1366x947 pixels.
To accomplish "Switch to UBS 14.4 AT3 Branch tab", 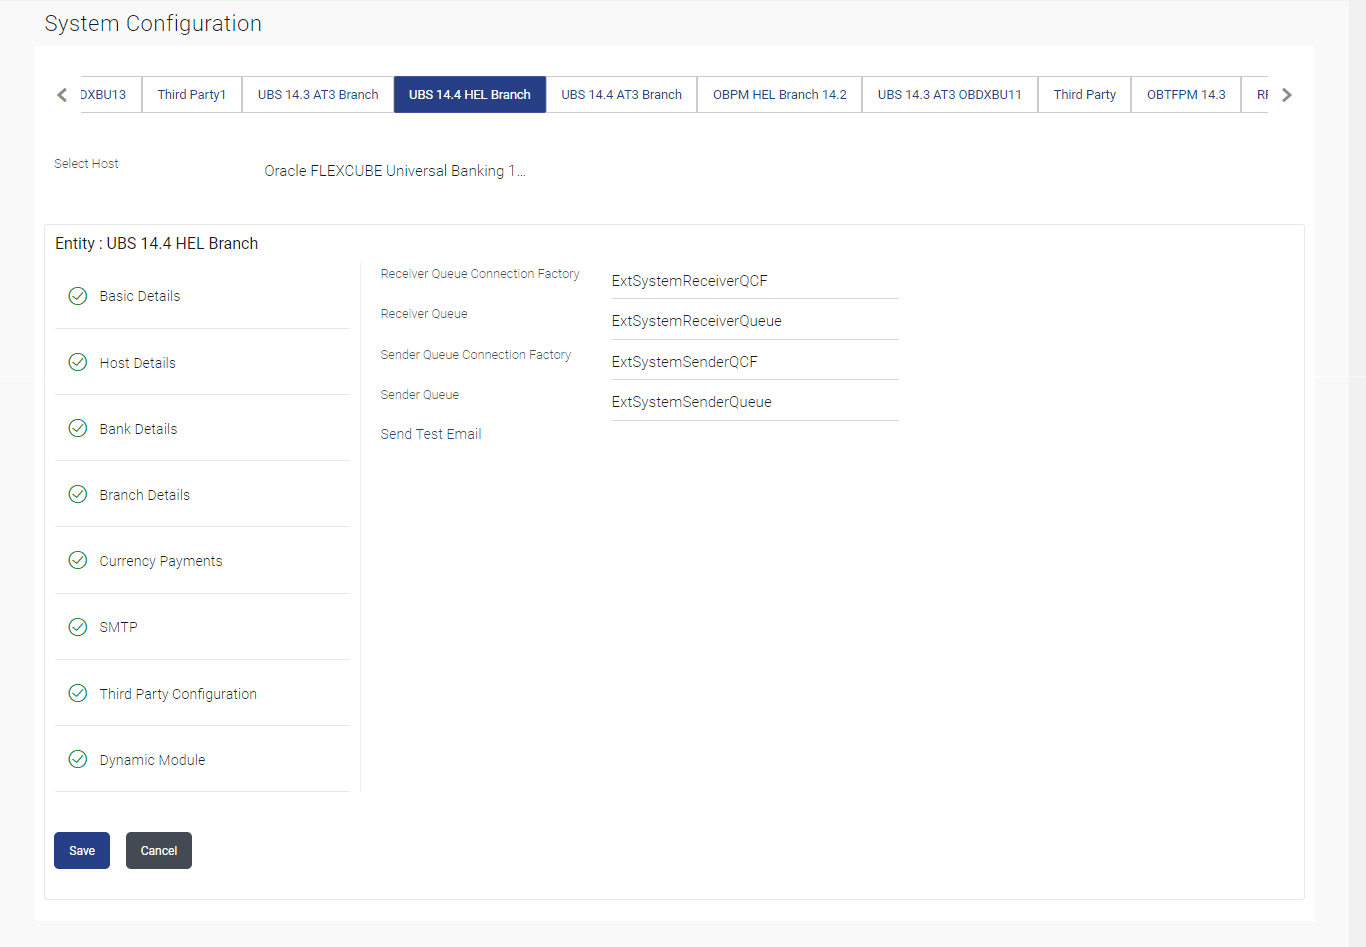I will point(622,95).
